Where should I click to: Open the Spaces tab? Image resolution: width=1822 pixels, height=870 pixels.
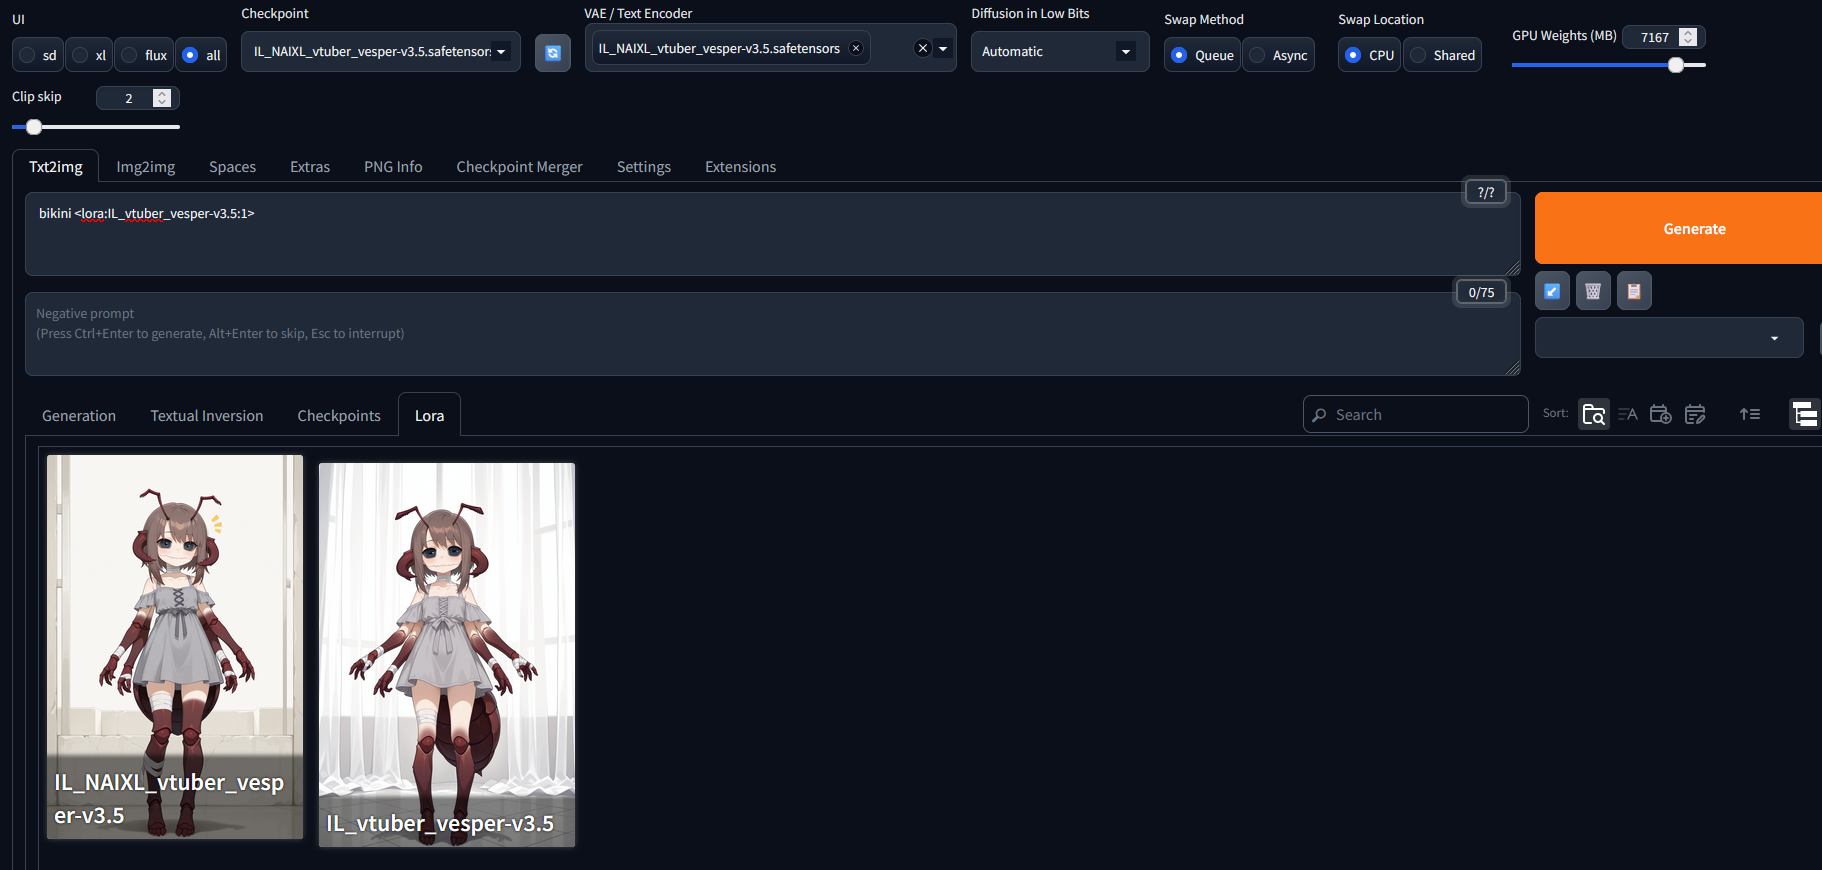[x=232, y=167]
